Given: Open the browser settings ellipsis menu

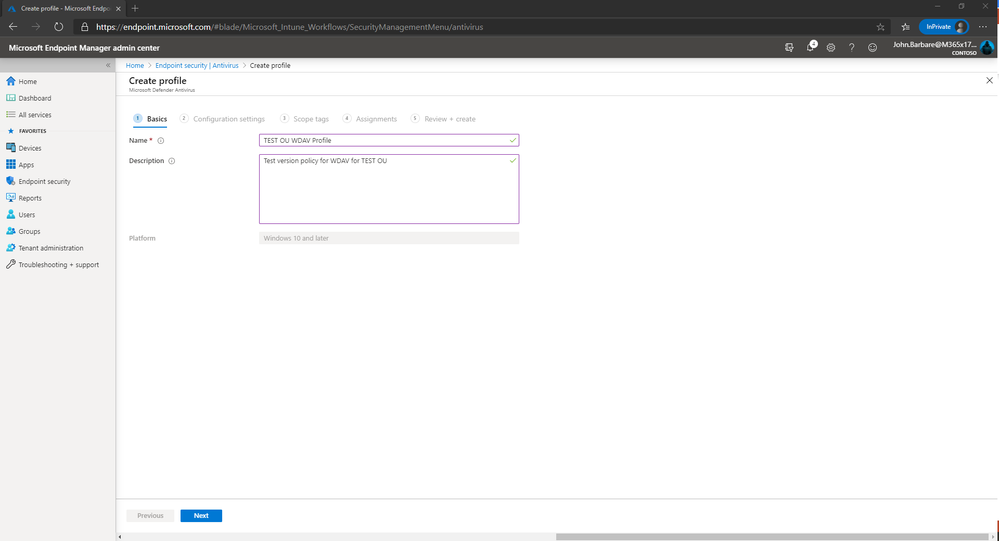Looking at the screenshot, I should (x=983, y=27).
